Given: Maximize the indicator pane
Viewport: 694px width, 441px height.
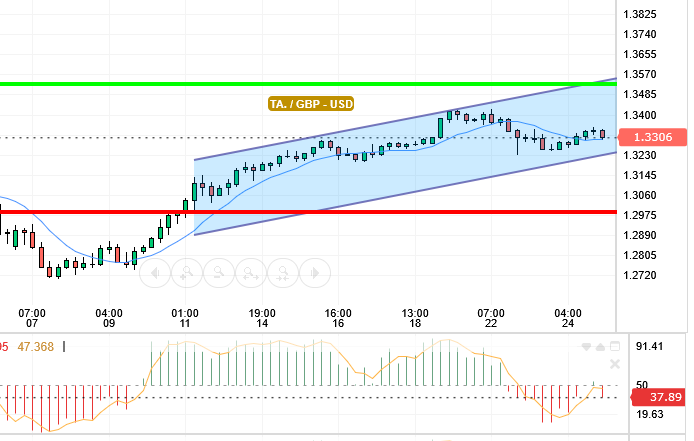Looking at the screenshot, I should [x=615, y=346].
